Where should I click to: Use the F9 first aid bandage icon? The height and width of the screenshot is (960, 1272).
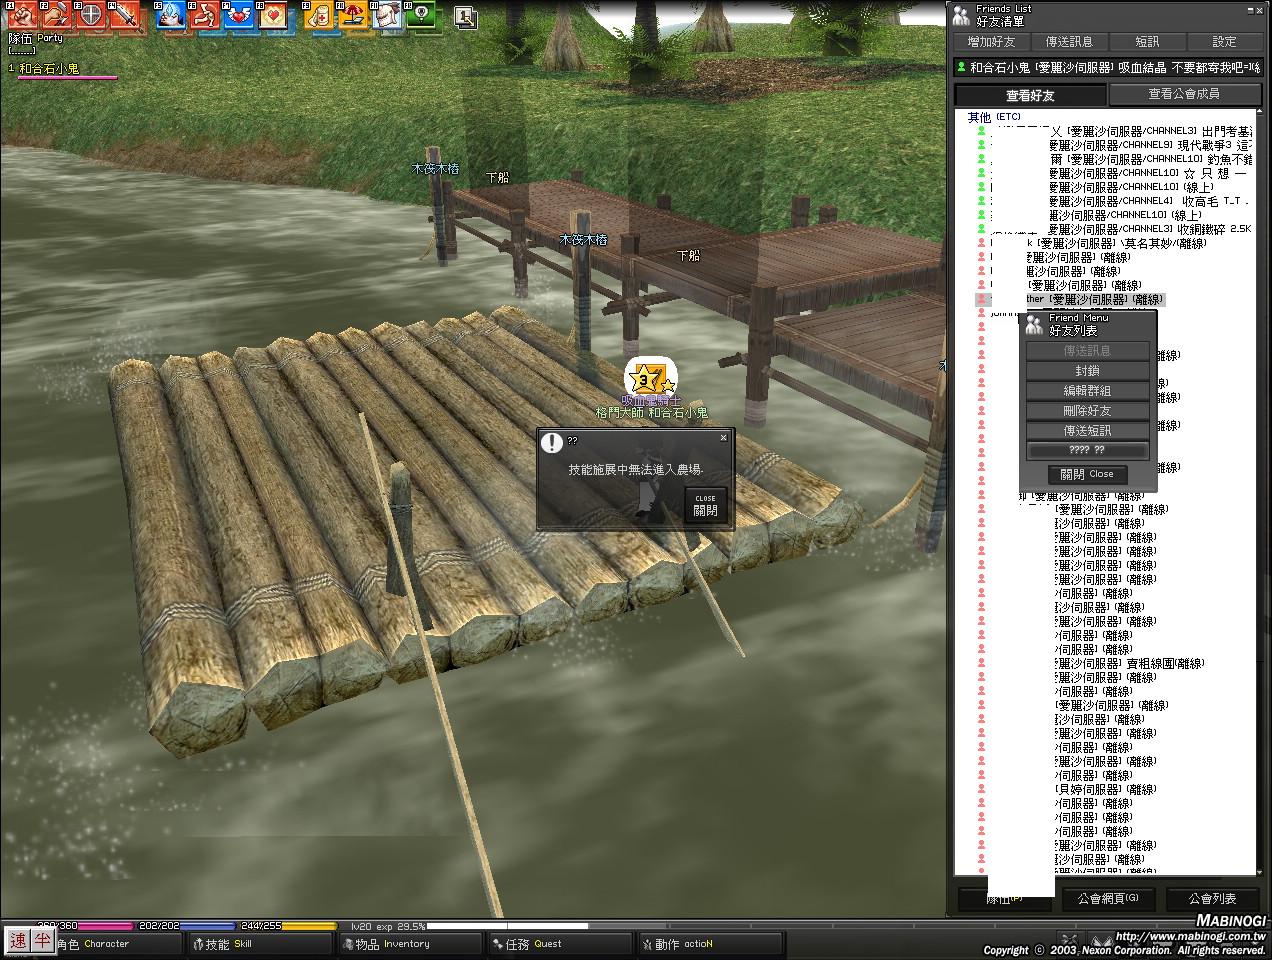point(319,15)
